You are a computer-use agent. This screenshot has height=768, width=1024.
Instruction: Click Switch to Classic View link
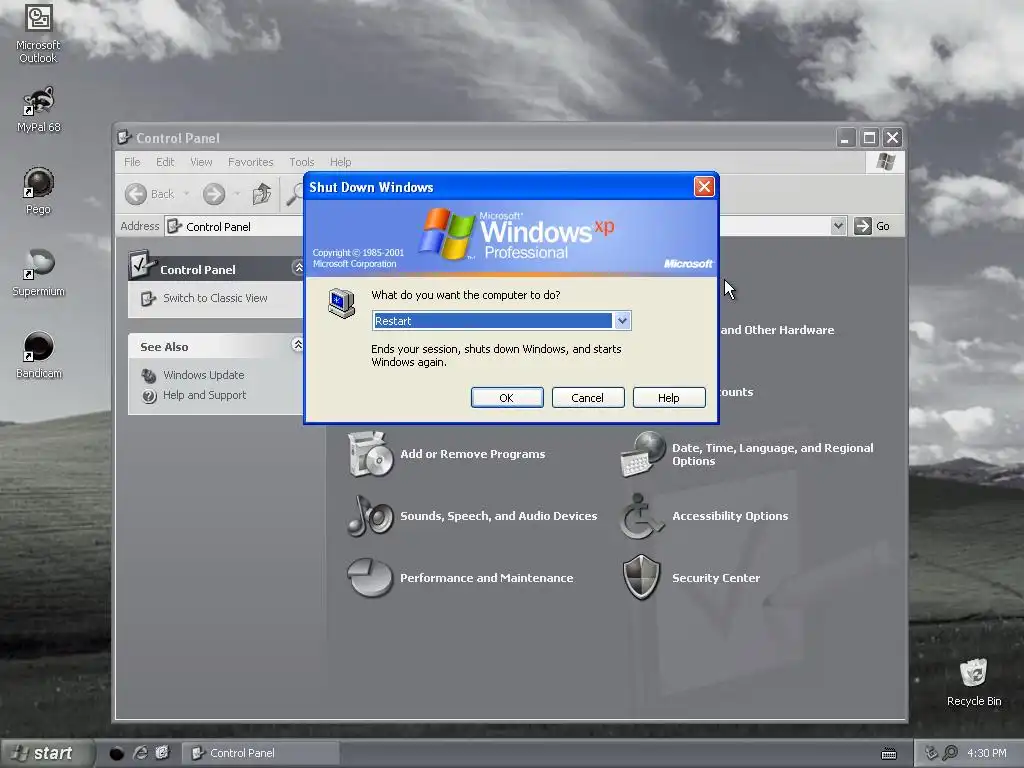[215, 298]
